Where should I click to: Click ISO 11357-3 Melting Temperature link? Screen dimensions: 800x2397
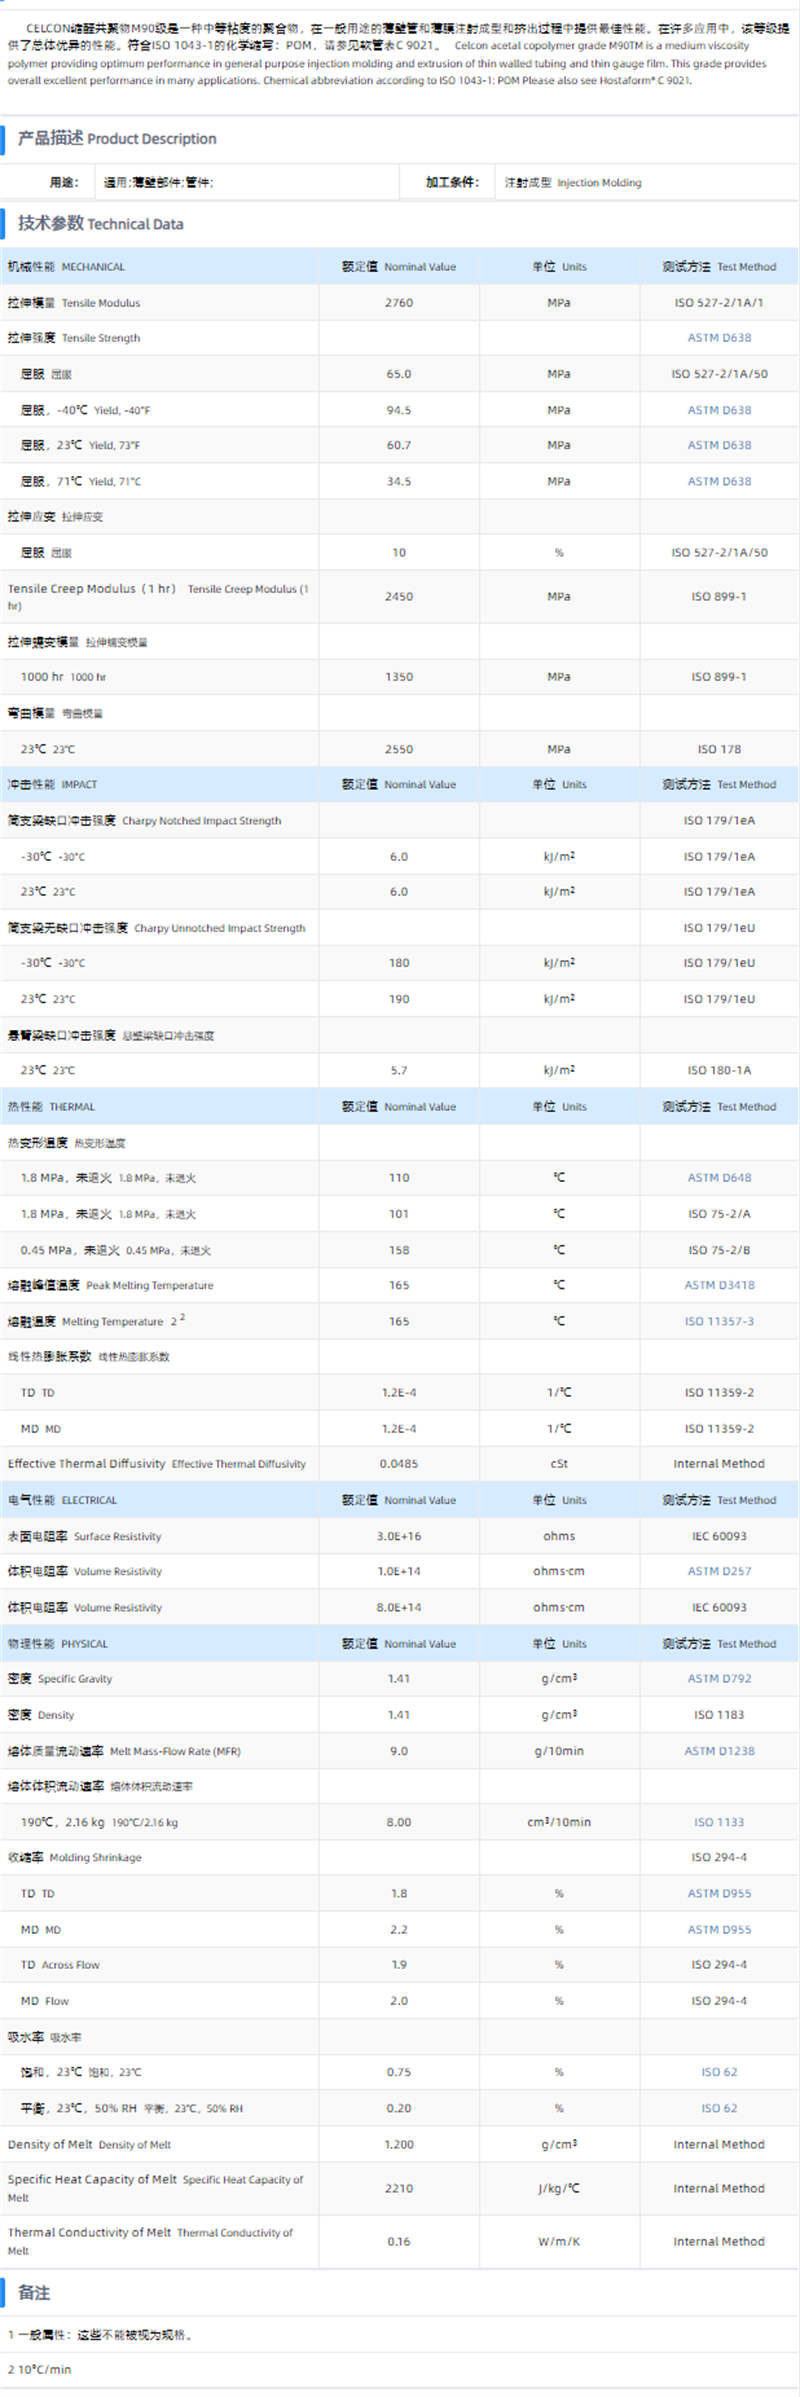tap(719, 1321)
